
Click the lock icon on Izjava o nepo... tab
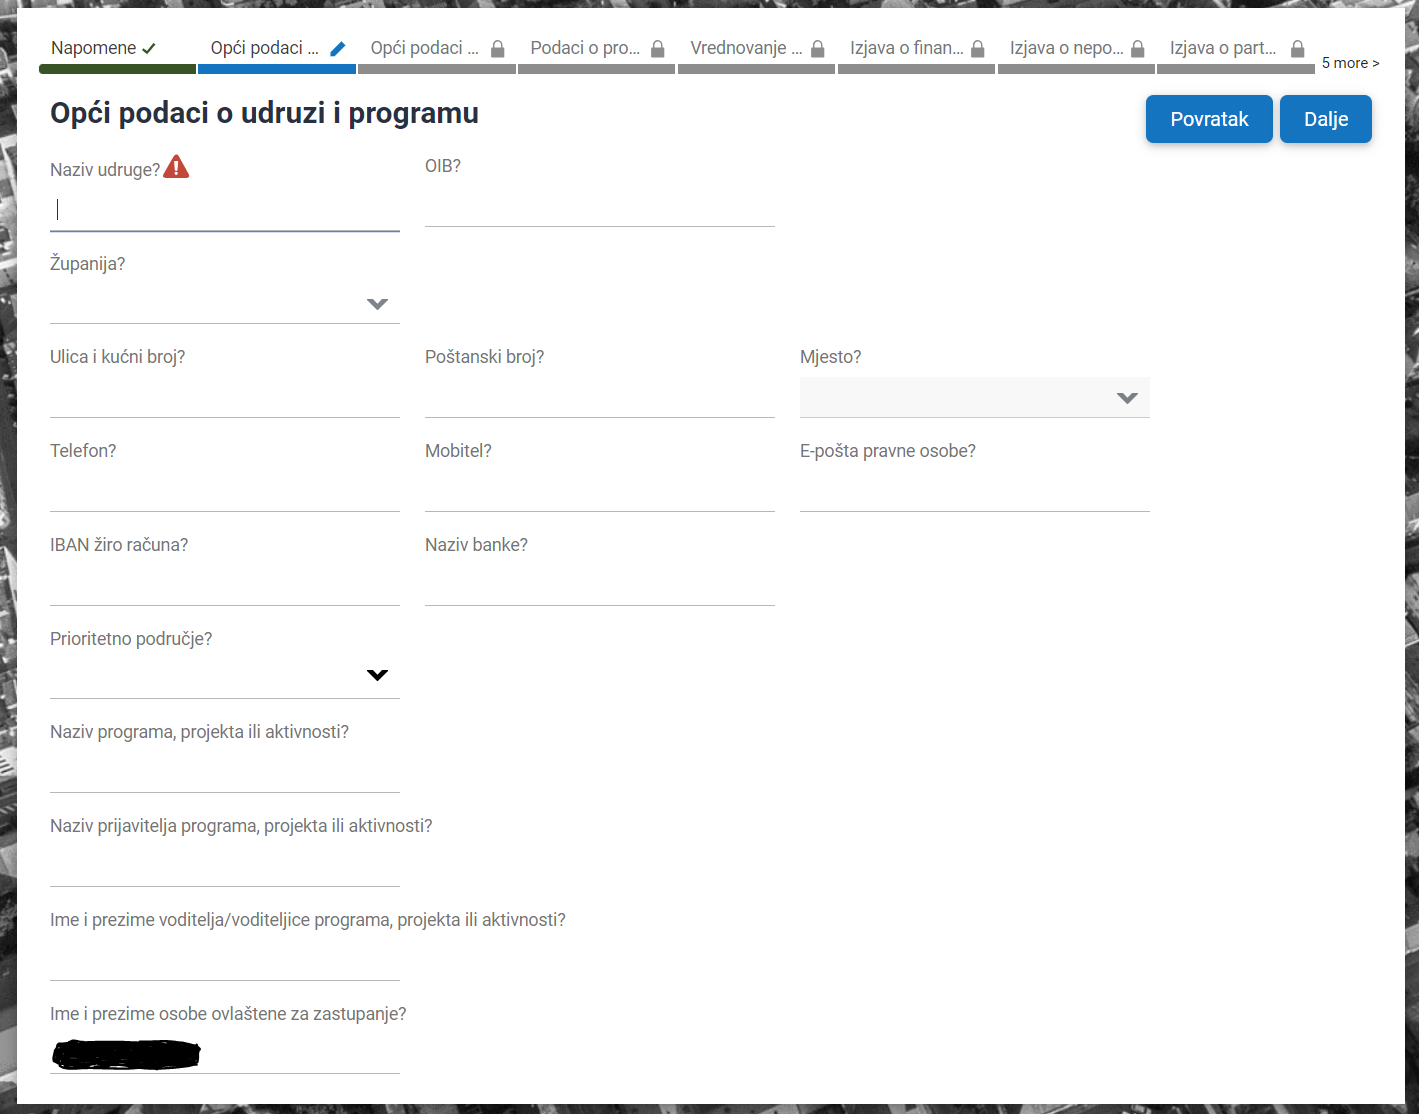1138,48
